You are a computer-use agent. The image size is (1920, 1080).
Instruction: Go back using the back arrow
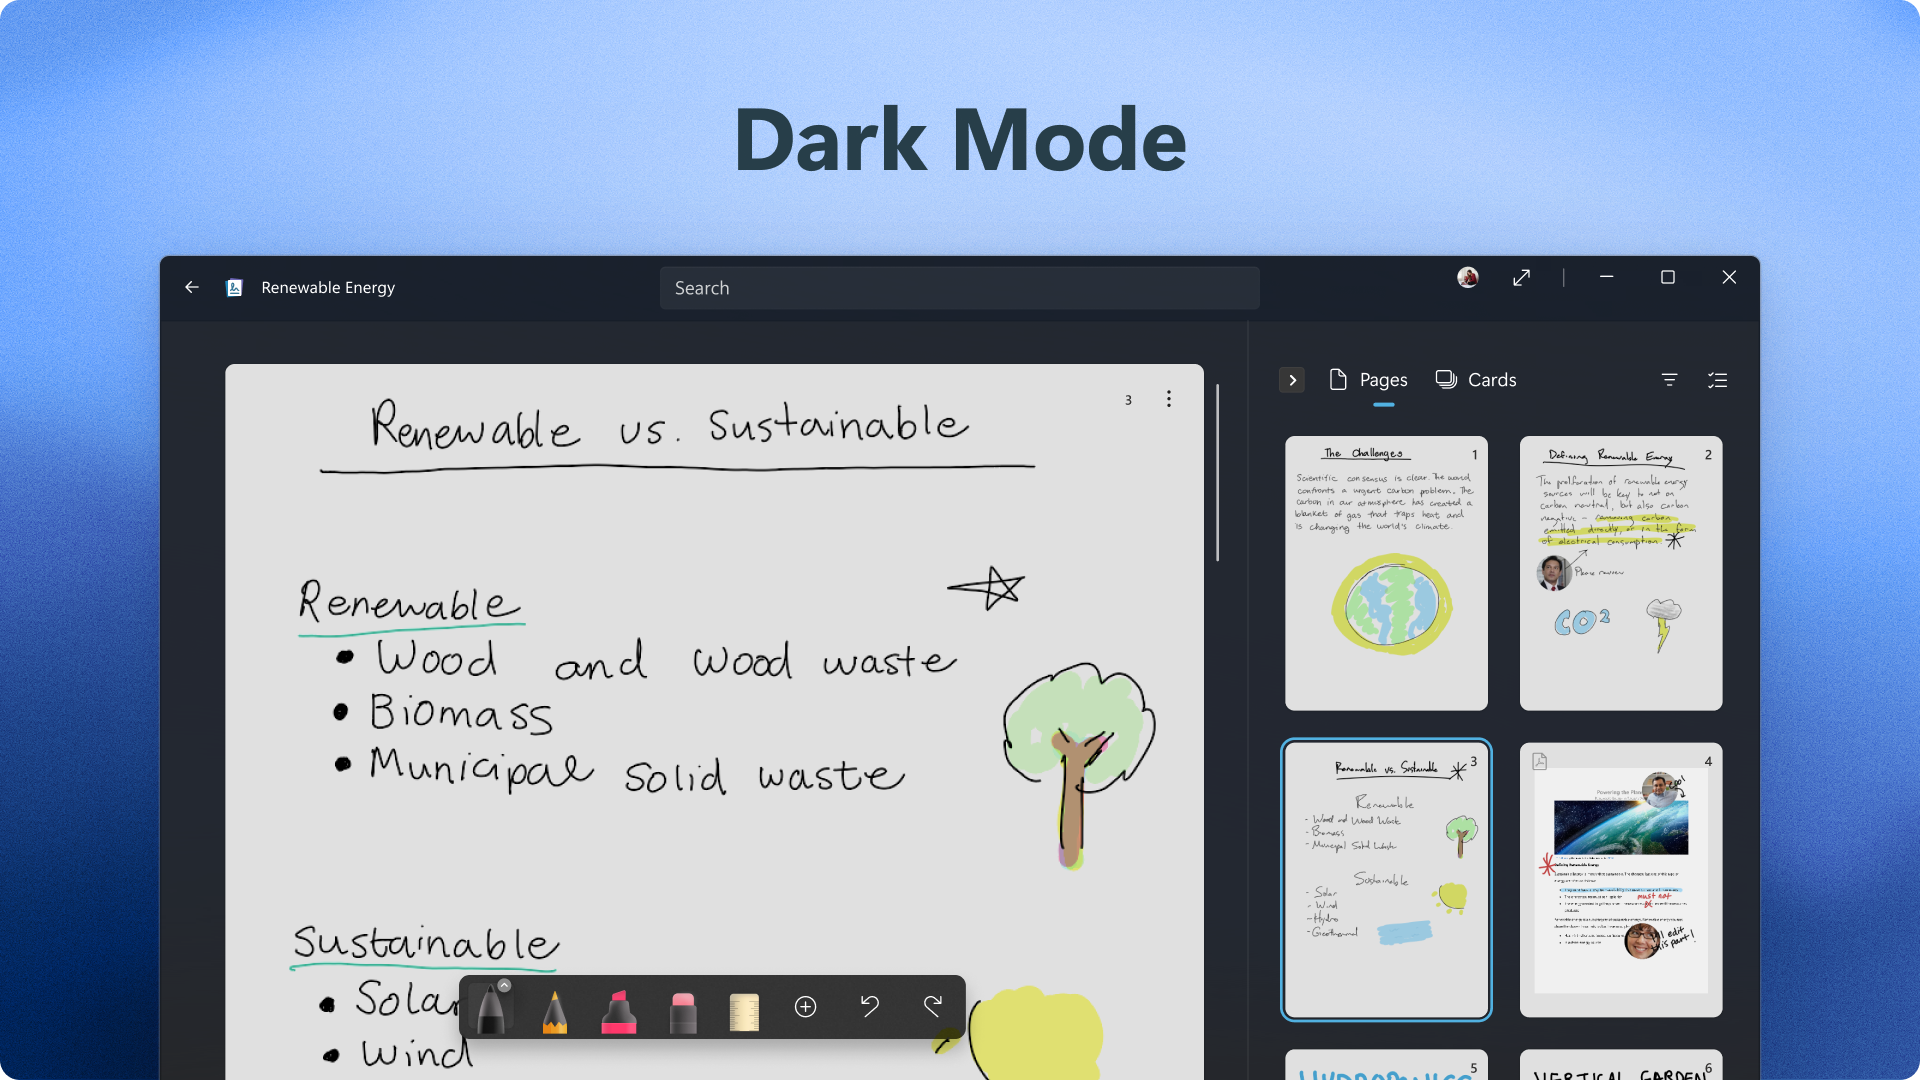191,287
